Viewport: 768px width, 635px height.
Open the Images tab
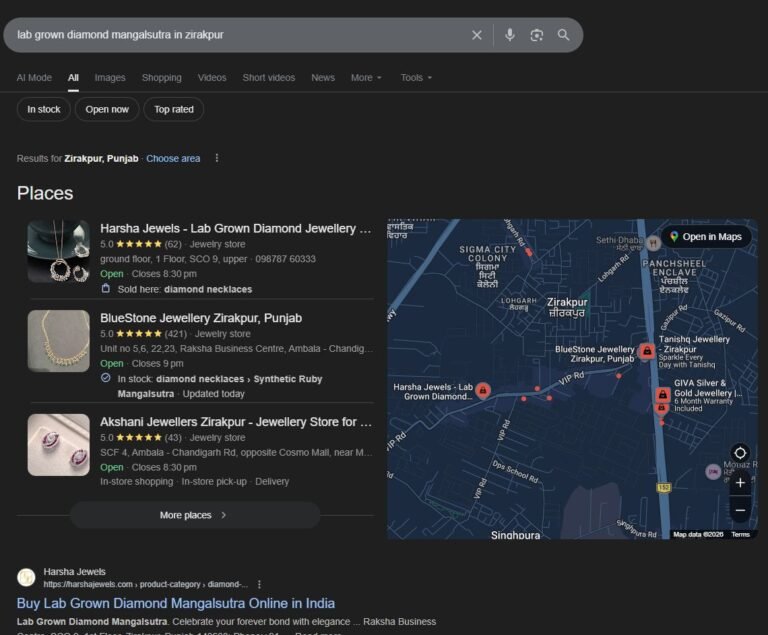pos(110,77)
